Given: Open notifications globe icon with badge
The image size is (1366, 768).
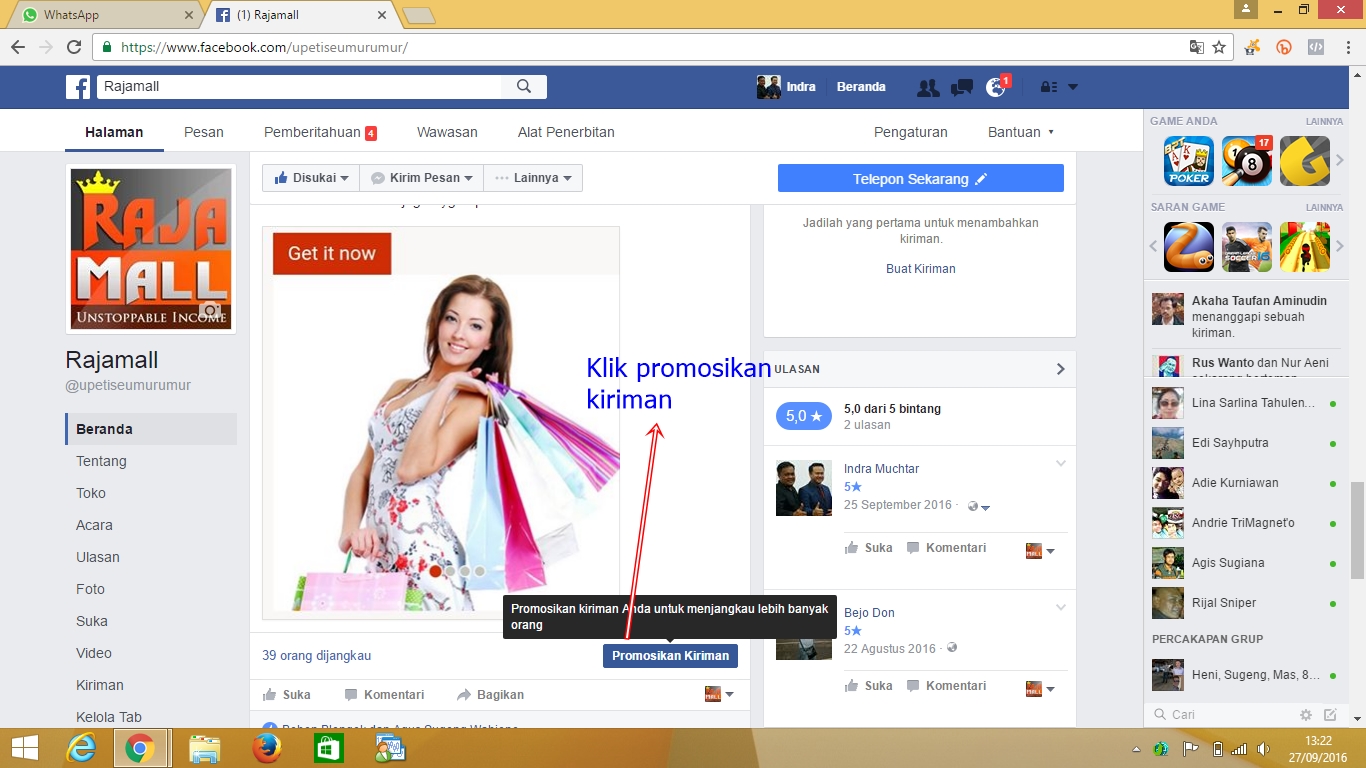Looking at the screenshot, I should [x=996, y=87].
